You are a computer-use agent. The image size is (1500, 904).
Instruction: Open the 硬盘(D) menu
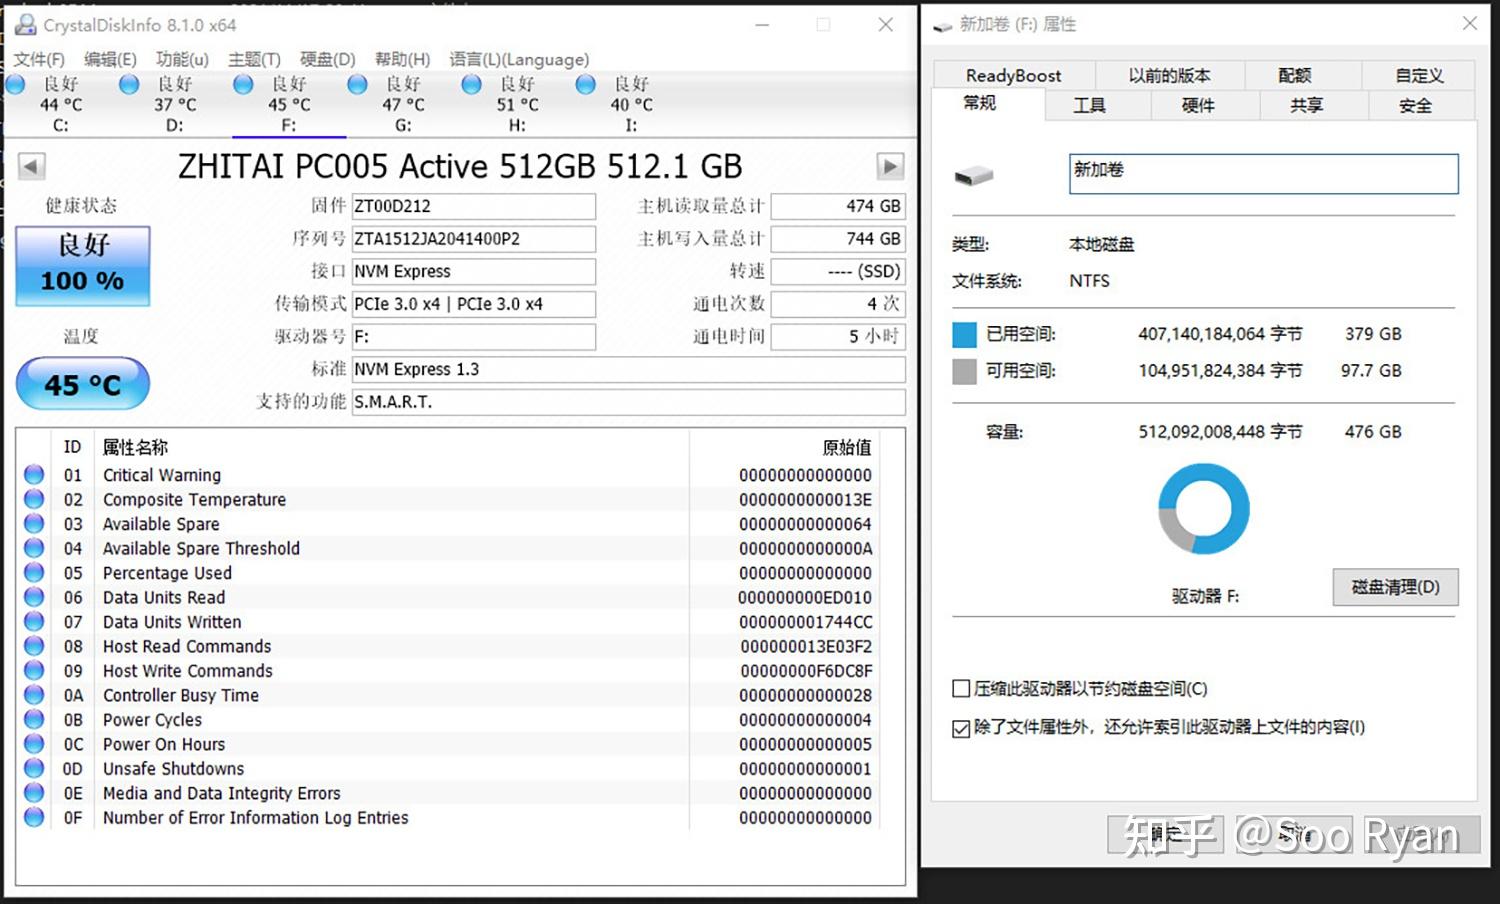click(327, 59)
